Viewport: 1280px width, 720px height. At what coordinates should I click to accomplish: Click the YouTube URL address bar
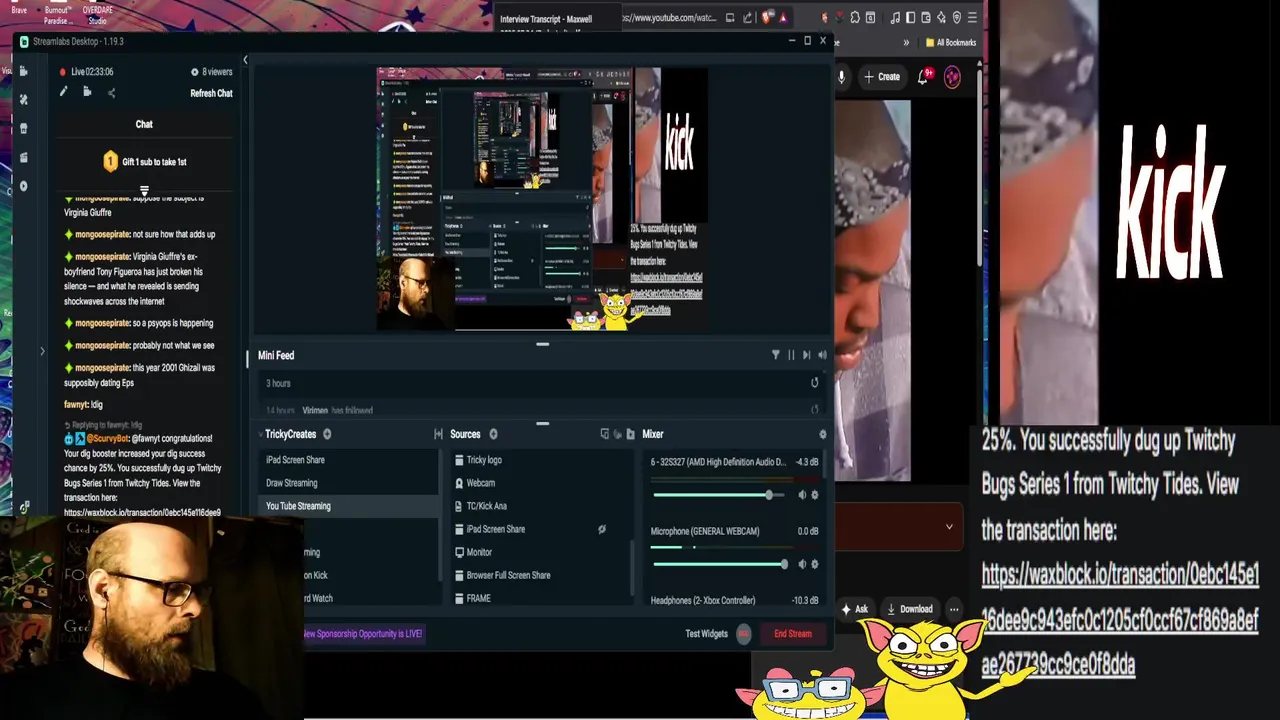668,18
